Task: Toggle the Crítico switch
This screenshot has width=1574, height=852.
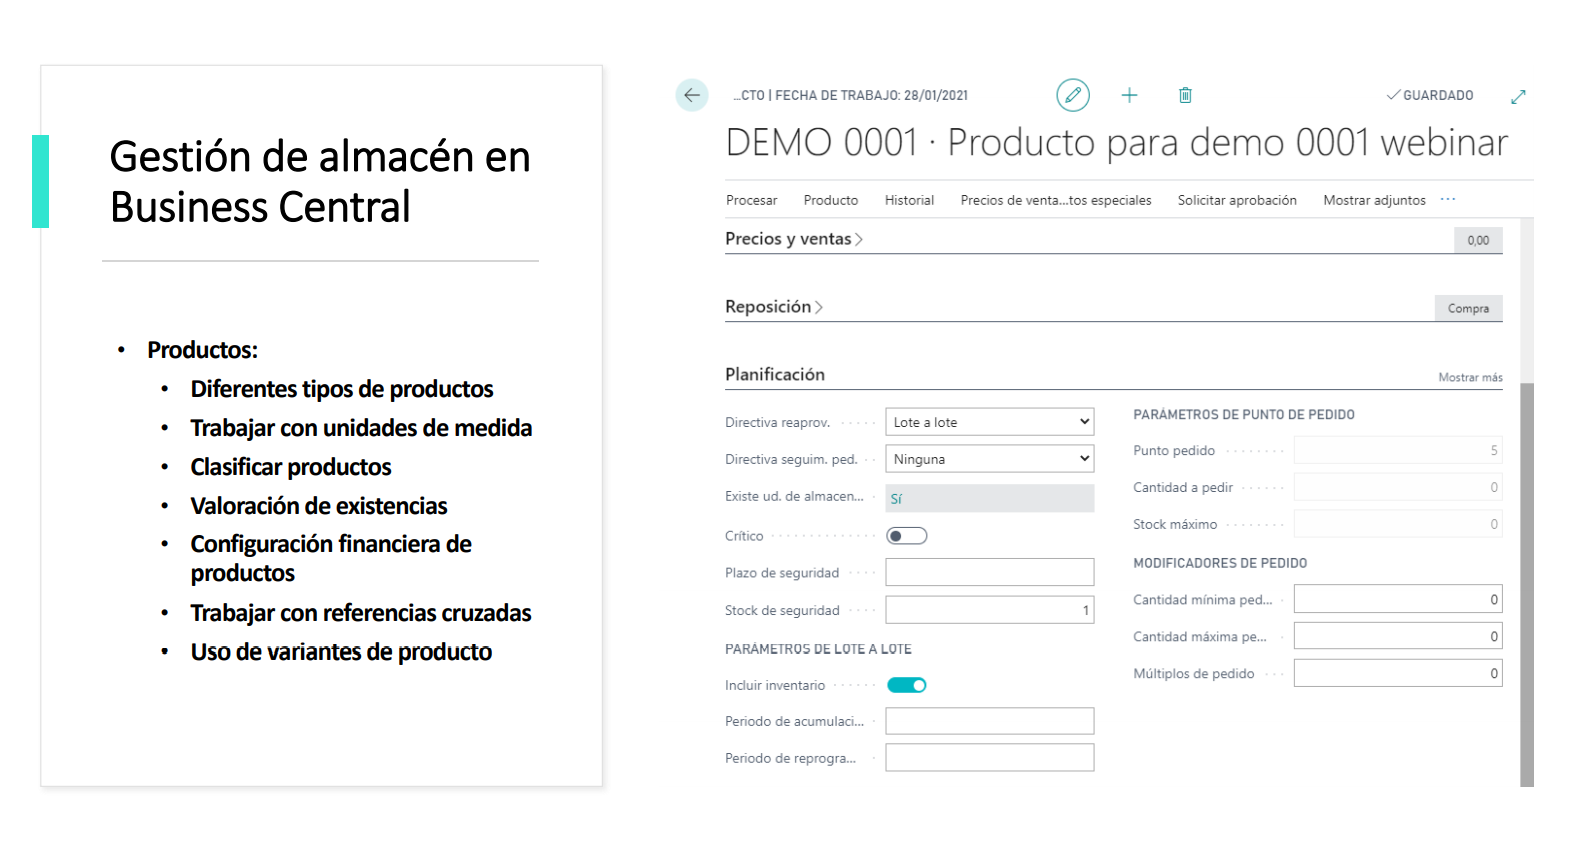Action: (907, 536)
